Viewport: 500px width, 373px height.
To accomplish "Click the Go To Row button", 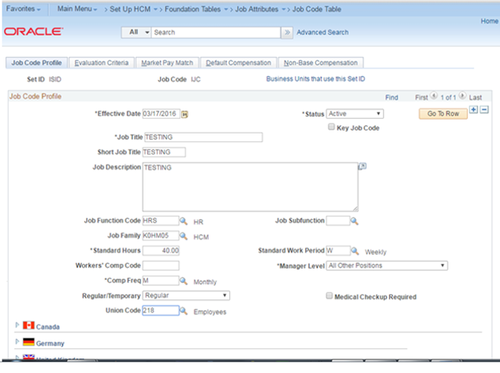I will coord(443,114).
